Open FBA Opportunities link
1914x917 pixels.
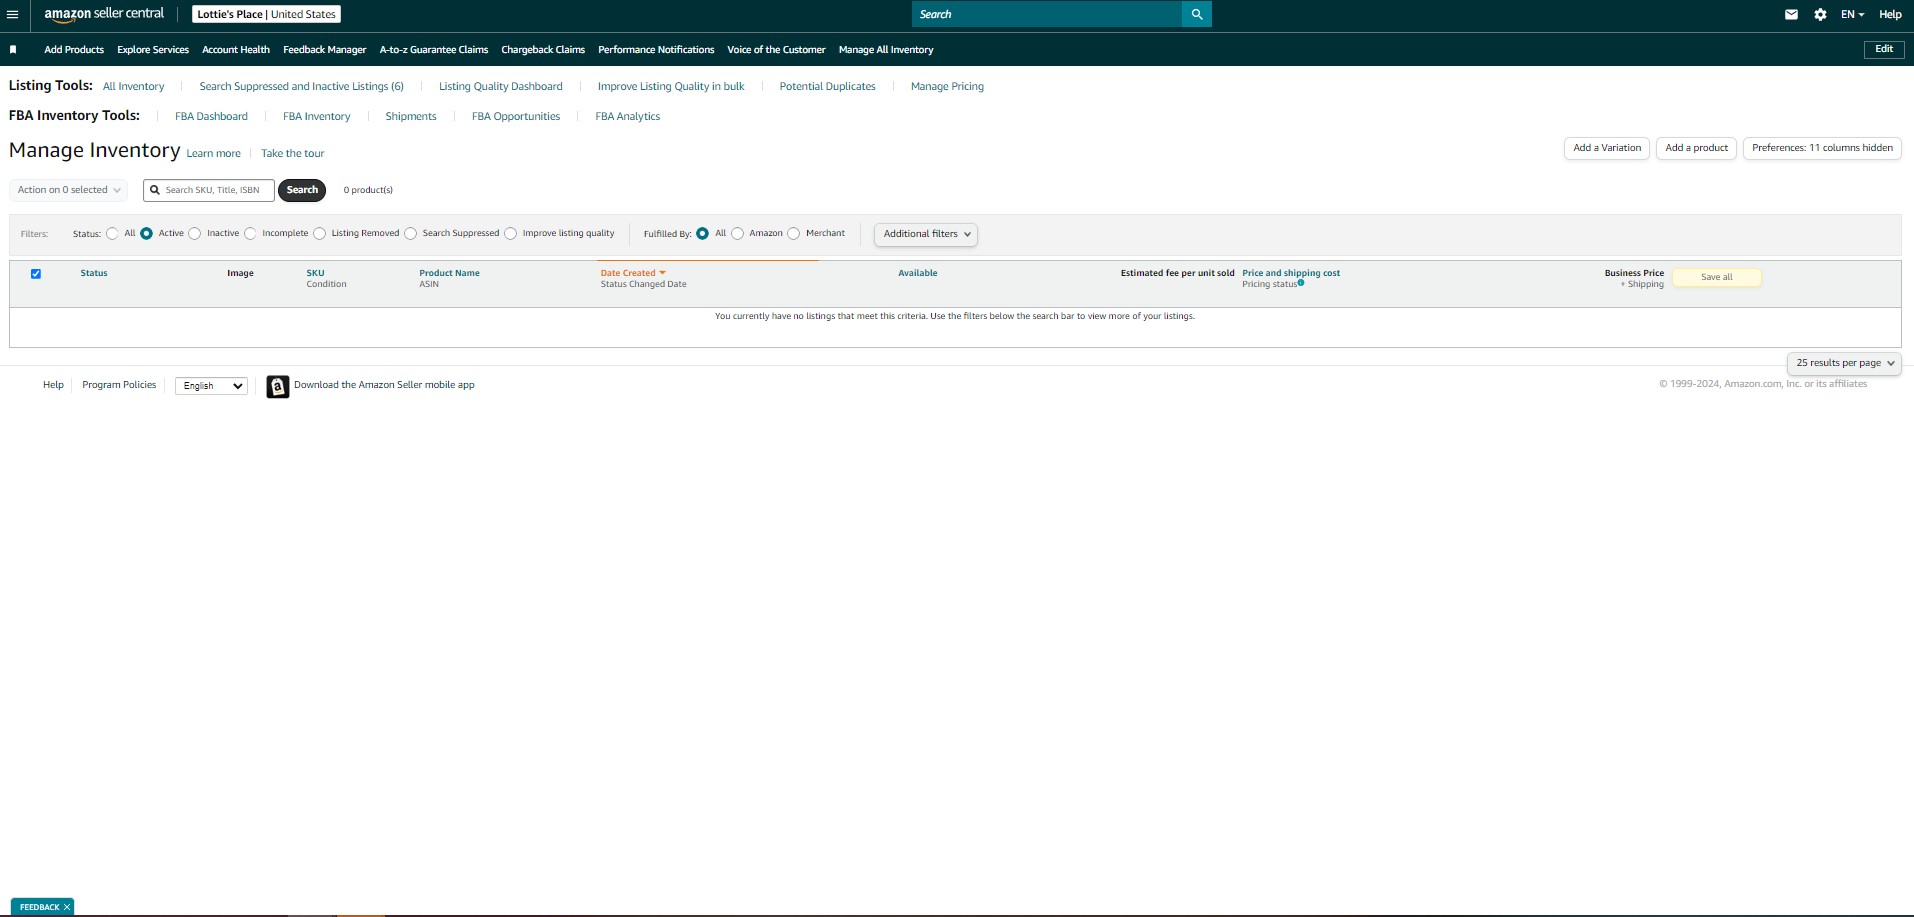point(516,117)
